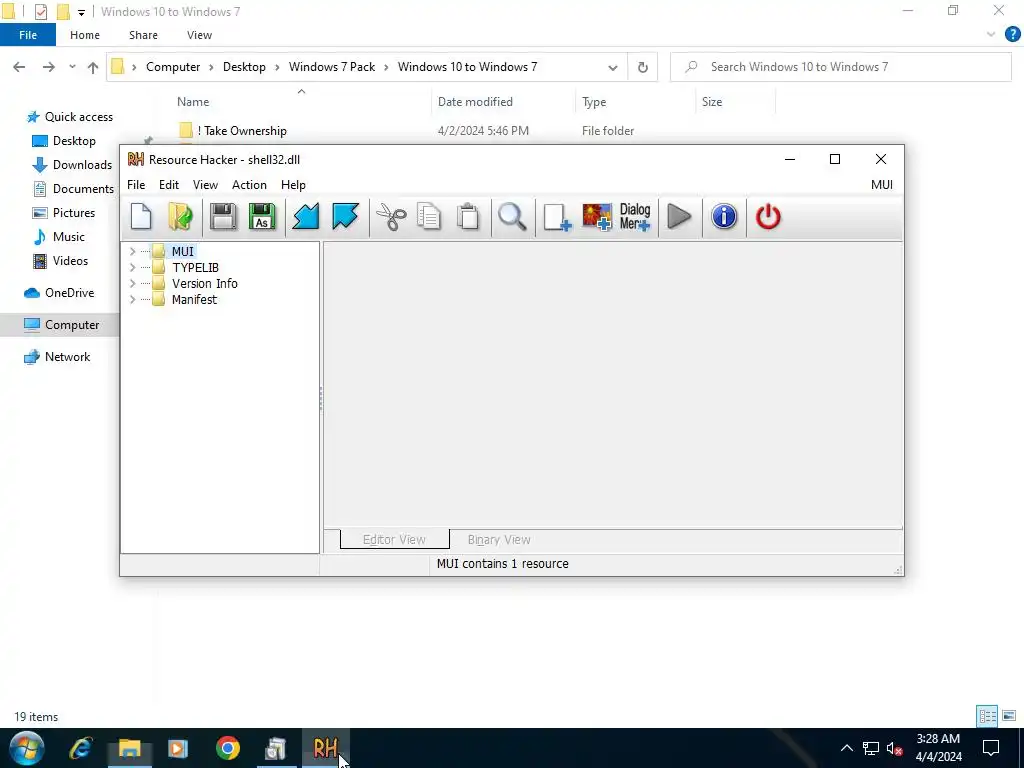Open the Find magnifier tool
Viewport: 1024px width, 768px height.
[512, 217]
